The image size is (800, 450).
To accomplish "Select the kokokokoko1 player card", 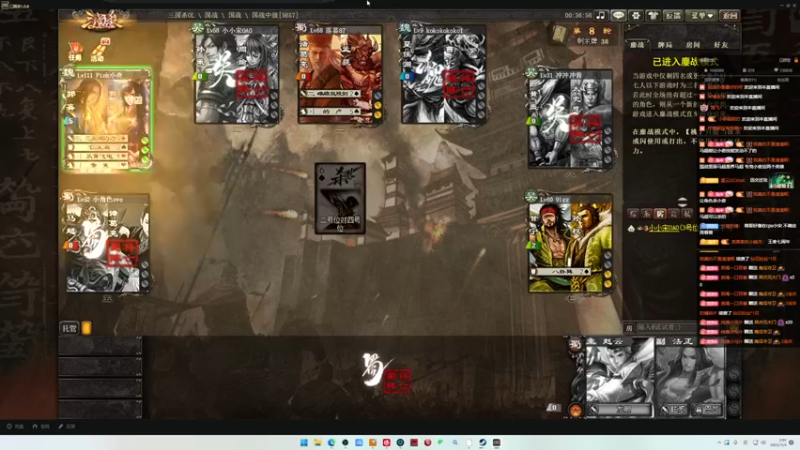I will (x=443, y=74).
